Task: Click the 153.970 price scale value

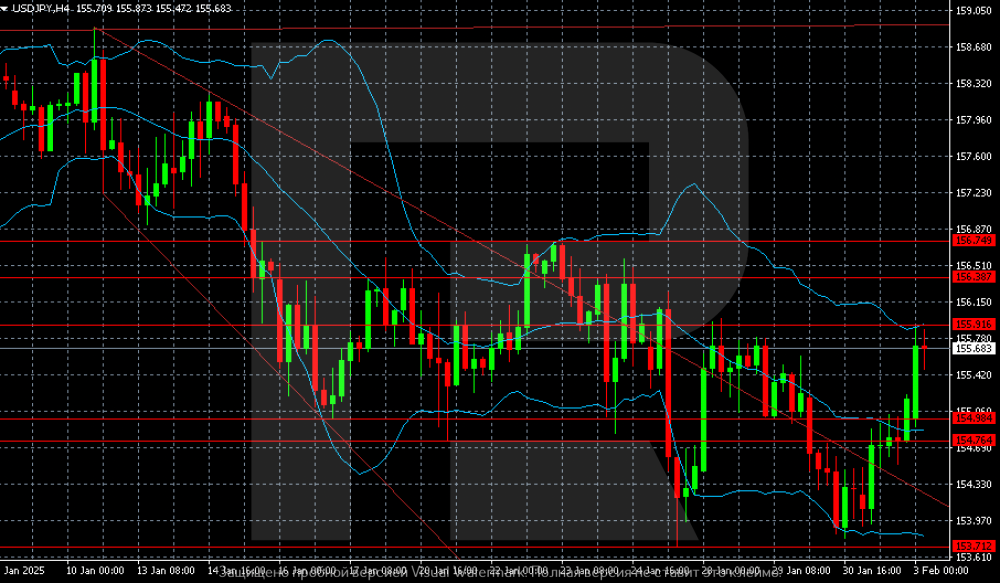Action: click(x=973, y=520)
